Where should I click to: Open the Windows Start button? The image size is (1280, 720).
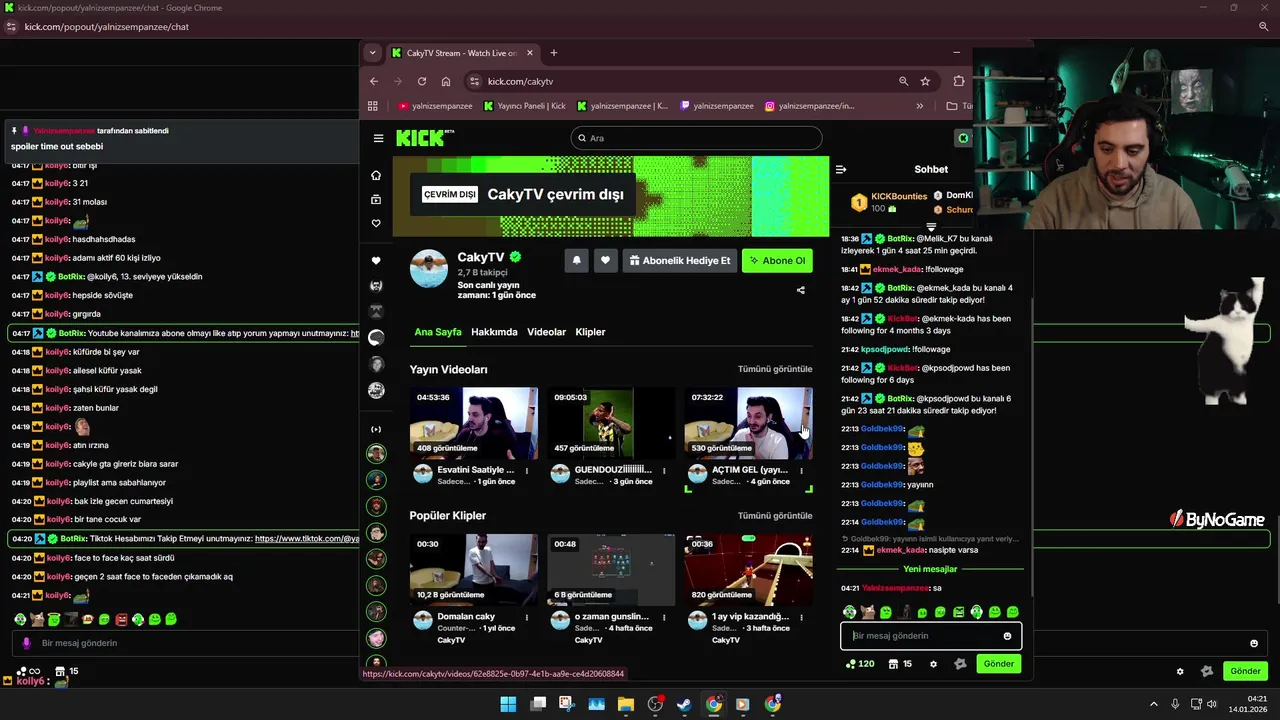pyautogui.click(x=508, y=704)
